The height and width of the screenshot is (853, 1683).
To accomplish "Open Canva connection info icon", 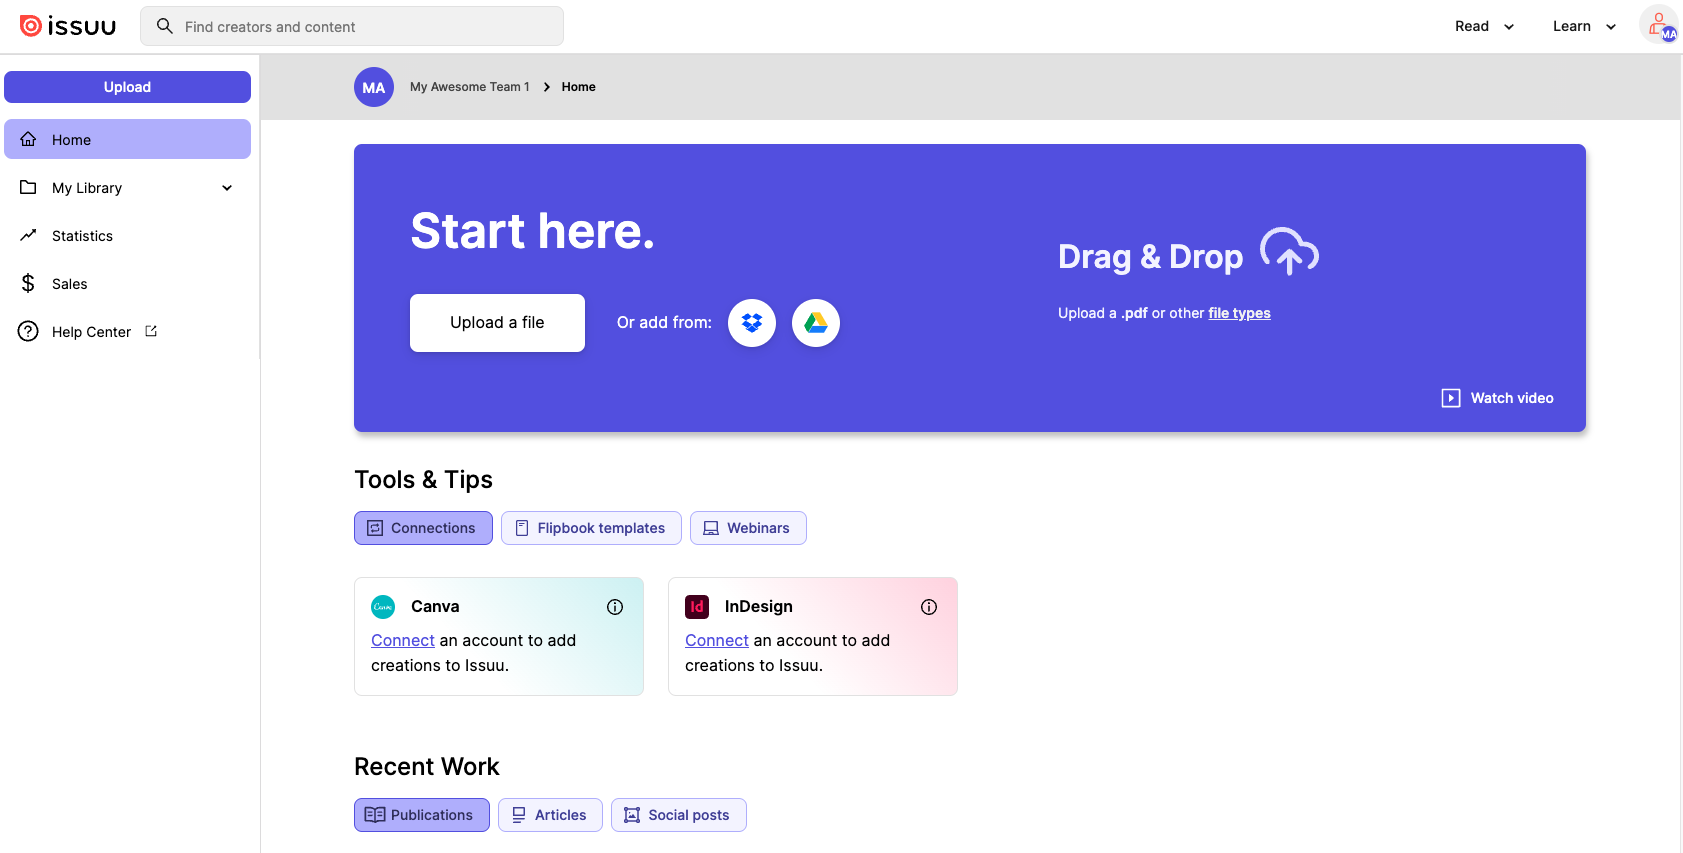I will (615, 607).
